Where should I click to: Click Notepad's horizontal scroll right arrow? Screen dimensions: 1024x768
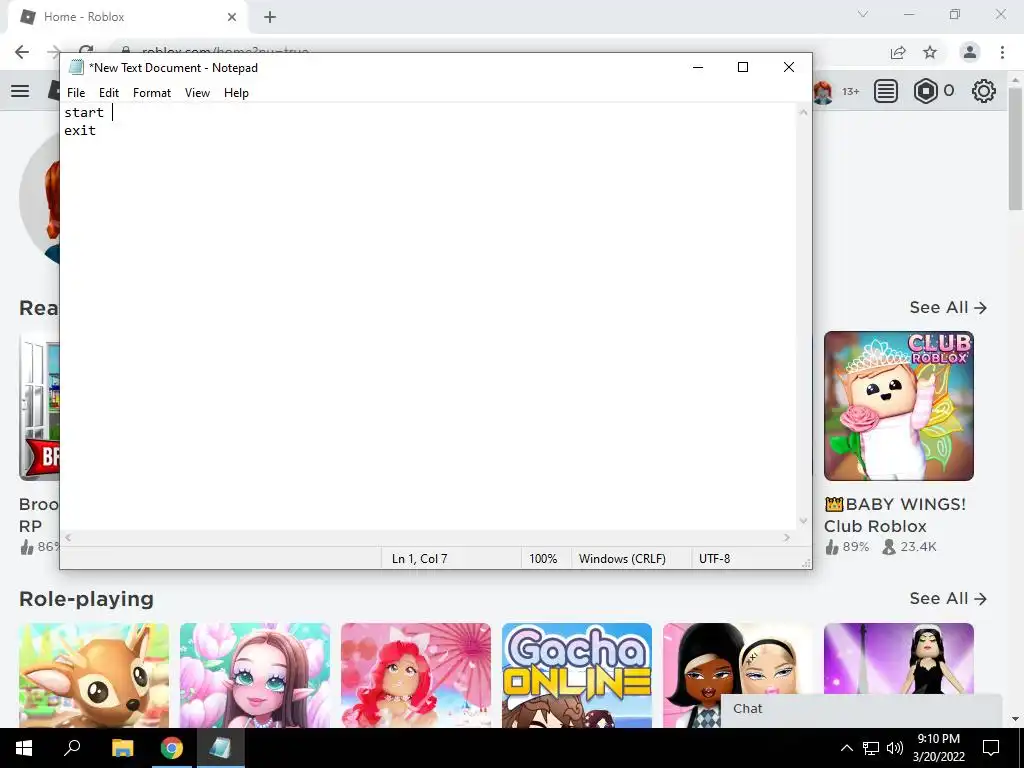(787, 537)
